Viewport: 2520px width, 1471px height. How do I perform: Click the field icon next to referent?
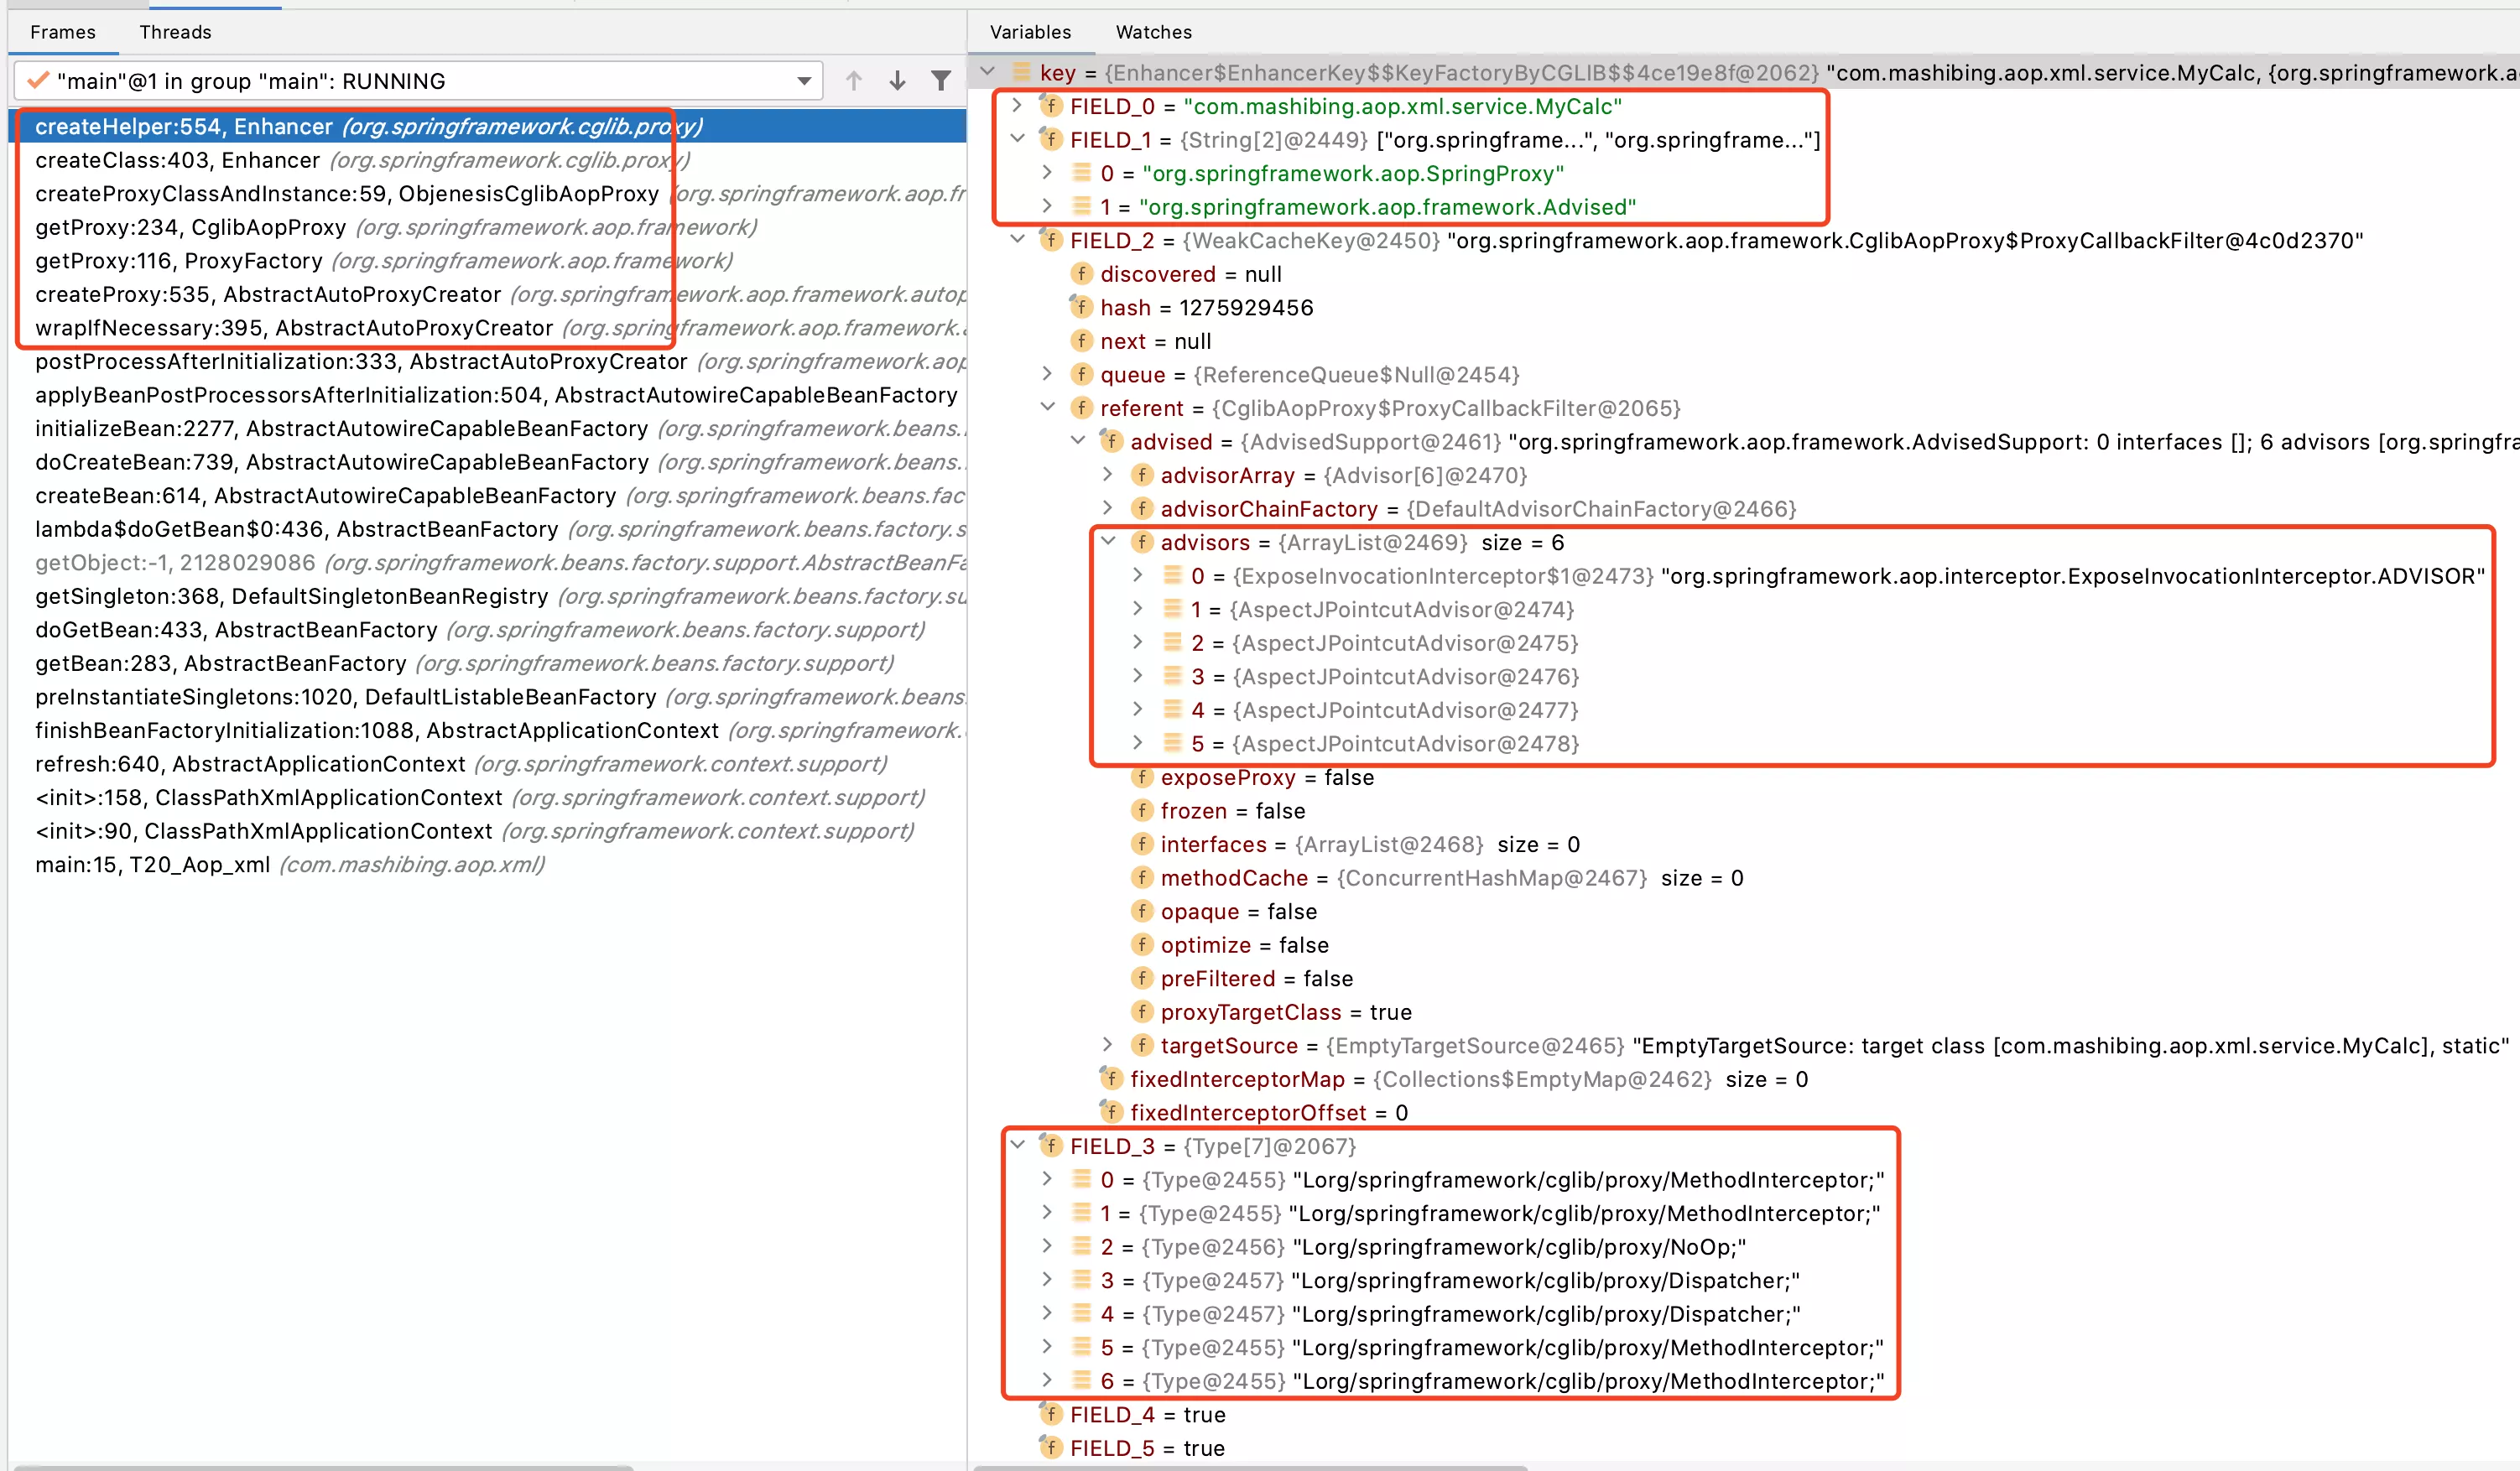(x=1081, y=408)
